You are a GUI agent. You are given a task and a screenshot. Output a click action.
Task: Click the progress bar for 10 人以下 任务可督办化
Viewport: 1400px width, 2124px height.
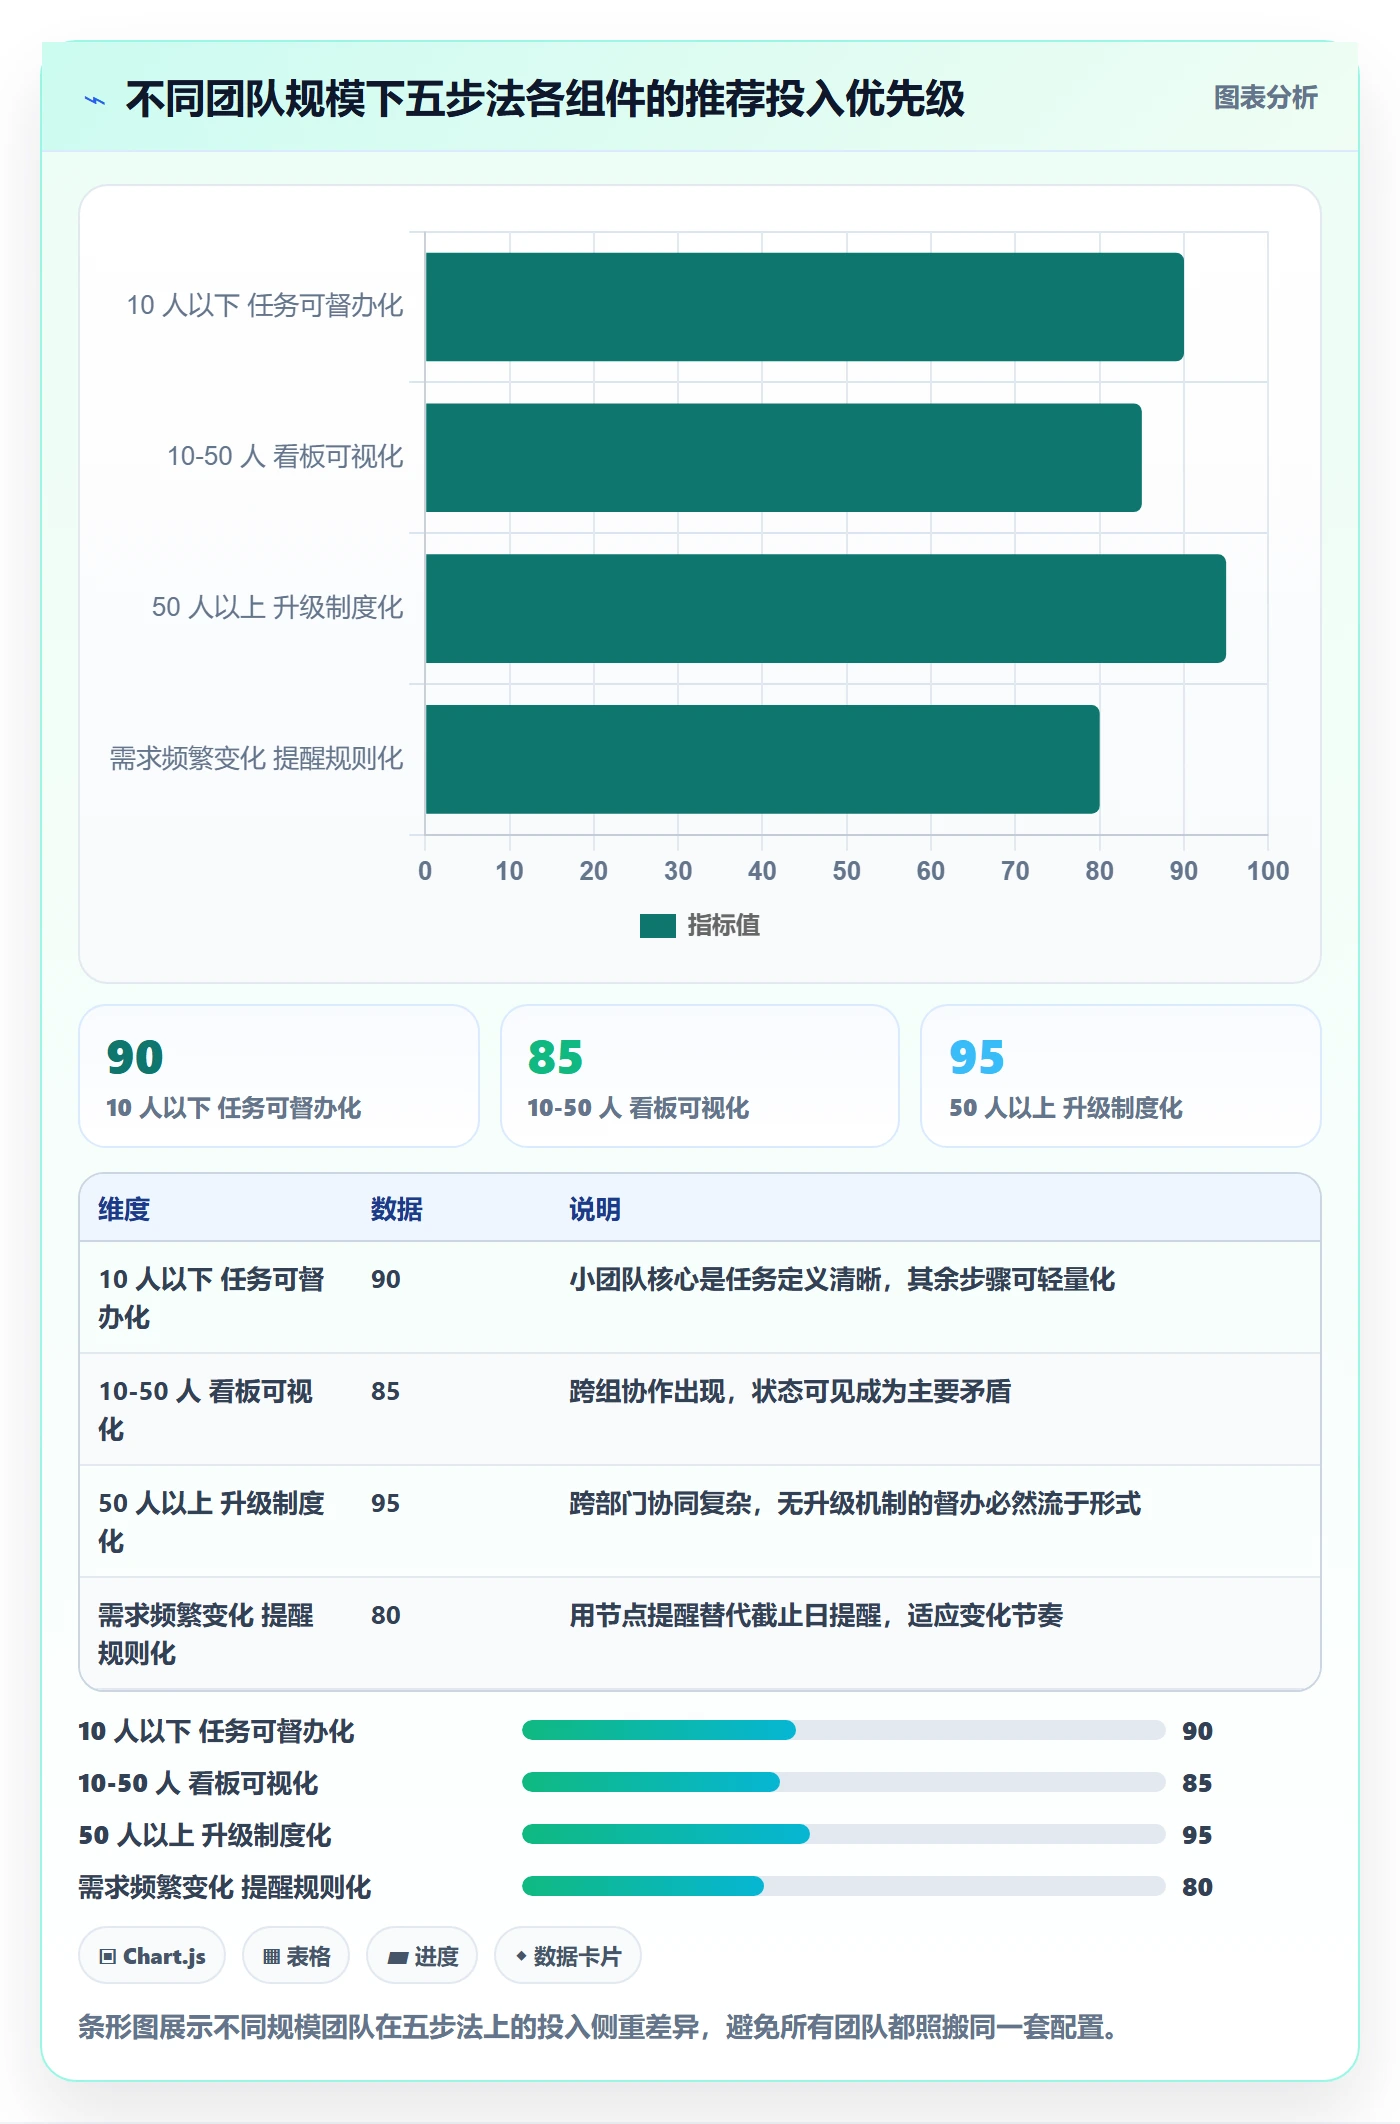click(x=844, y=1730)
